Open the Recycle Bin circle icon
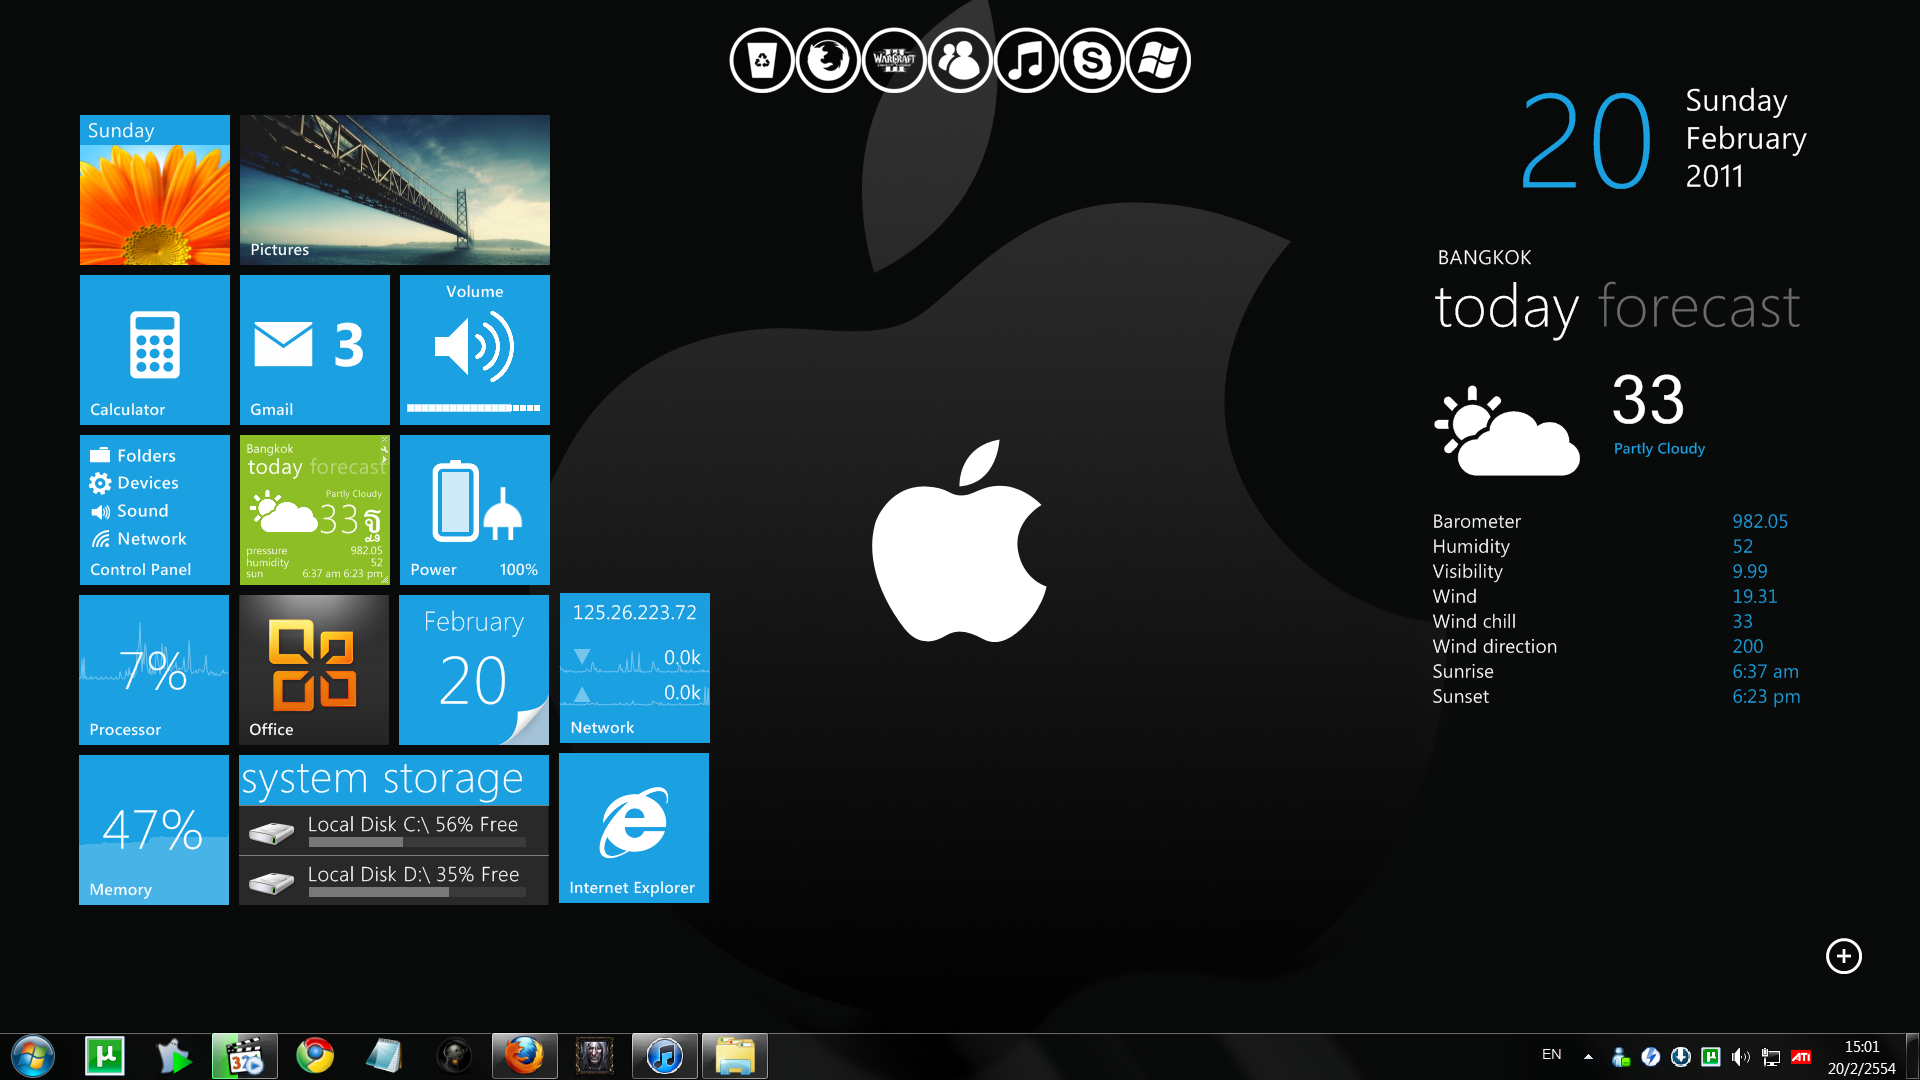The width and height of the screenshot is (1920, 1080). tap(762, 60)
